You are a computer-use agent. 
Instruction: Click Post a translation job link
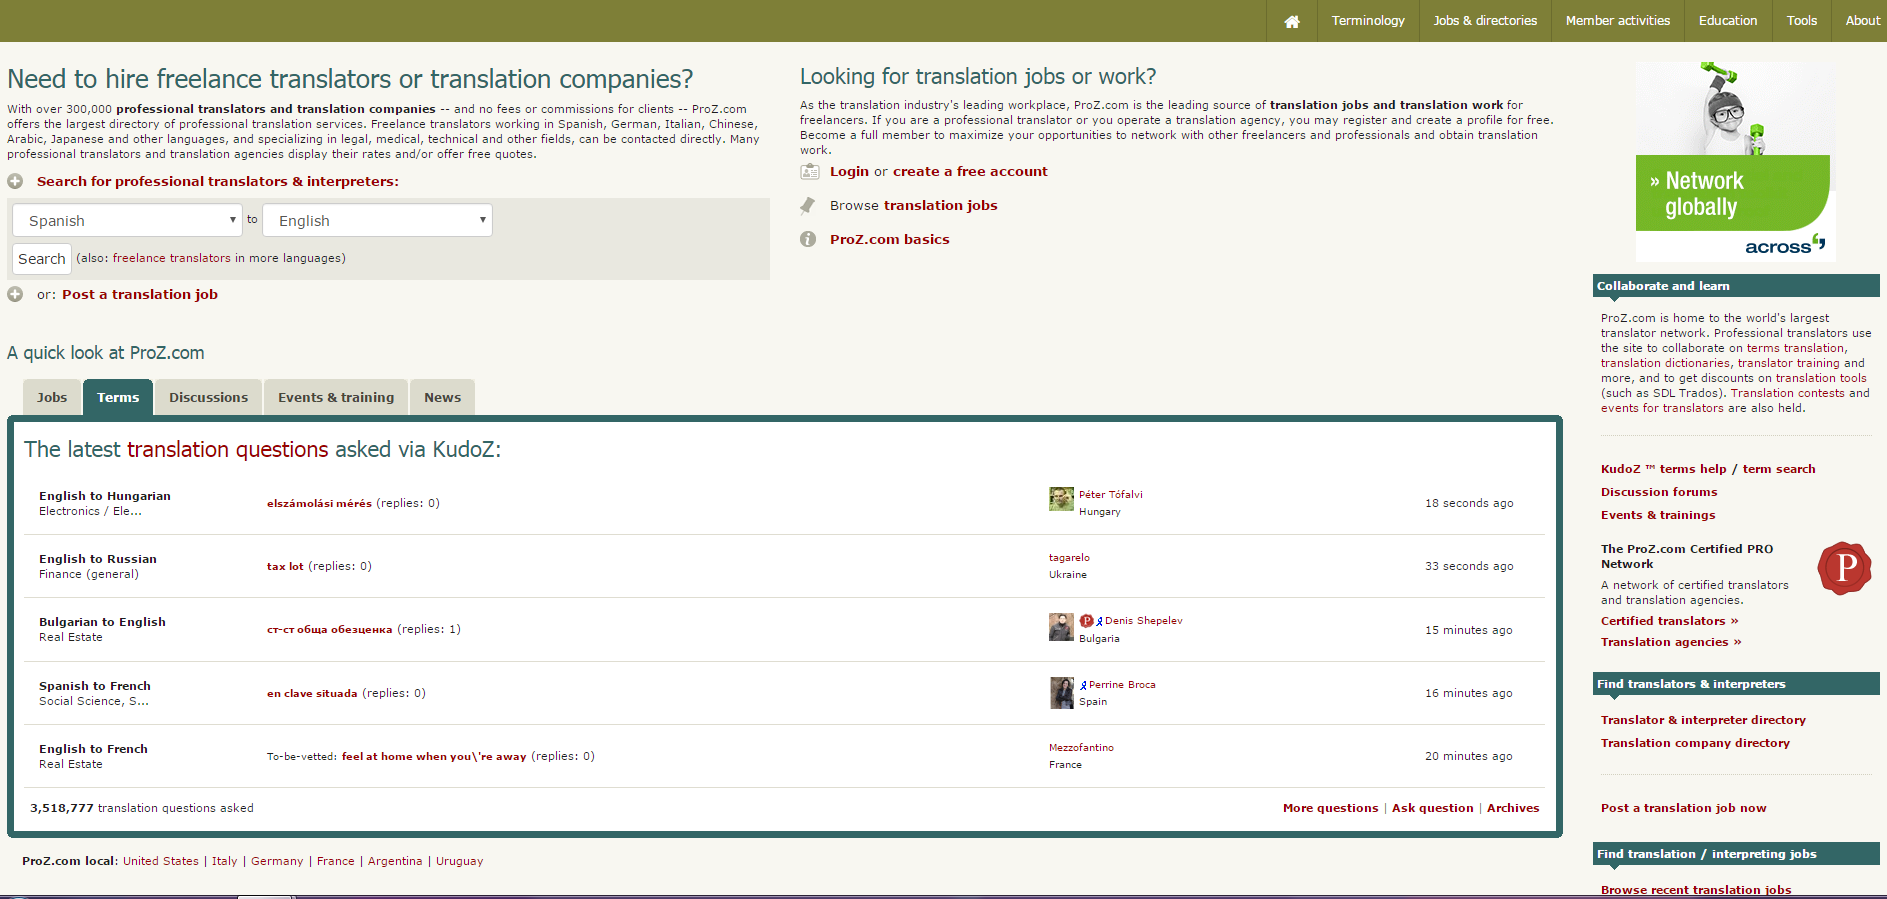(x=140, y=294)
